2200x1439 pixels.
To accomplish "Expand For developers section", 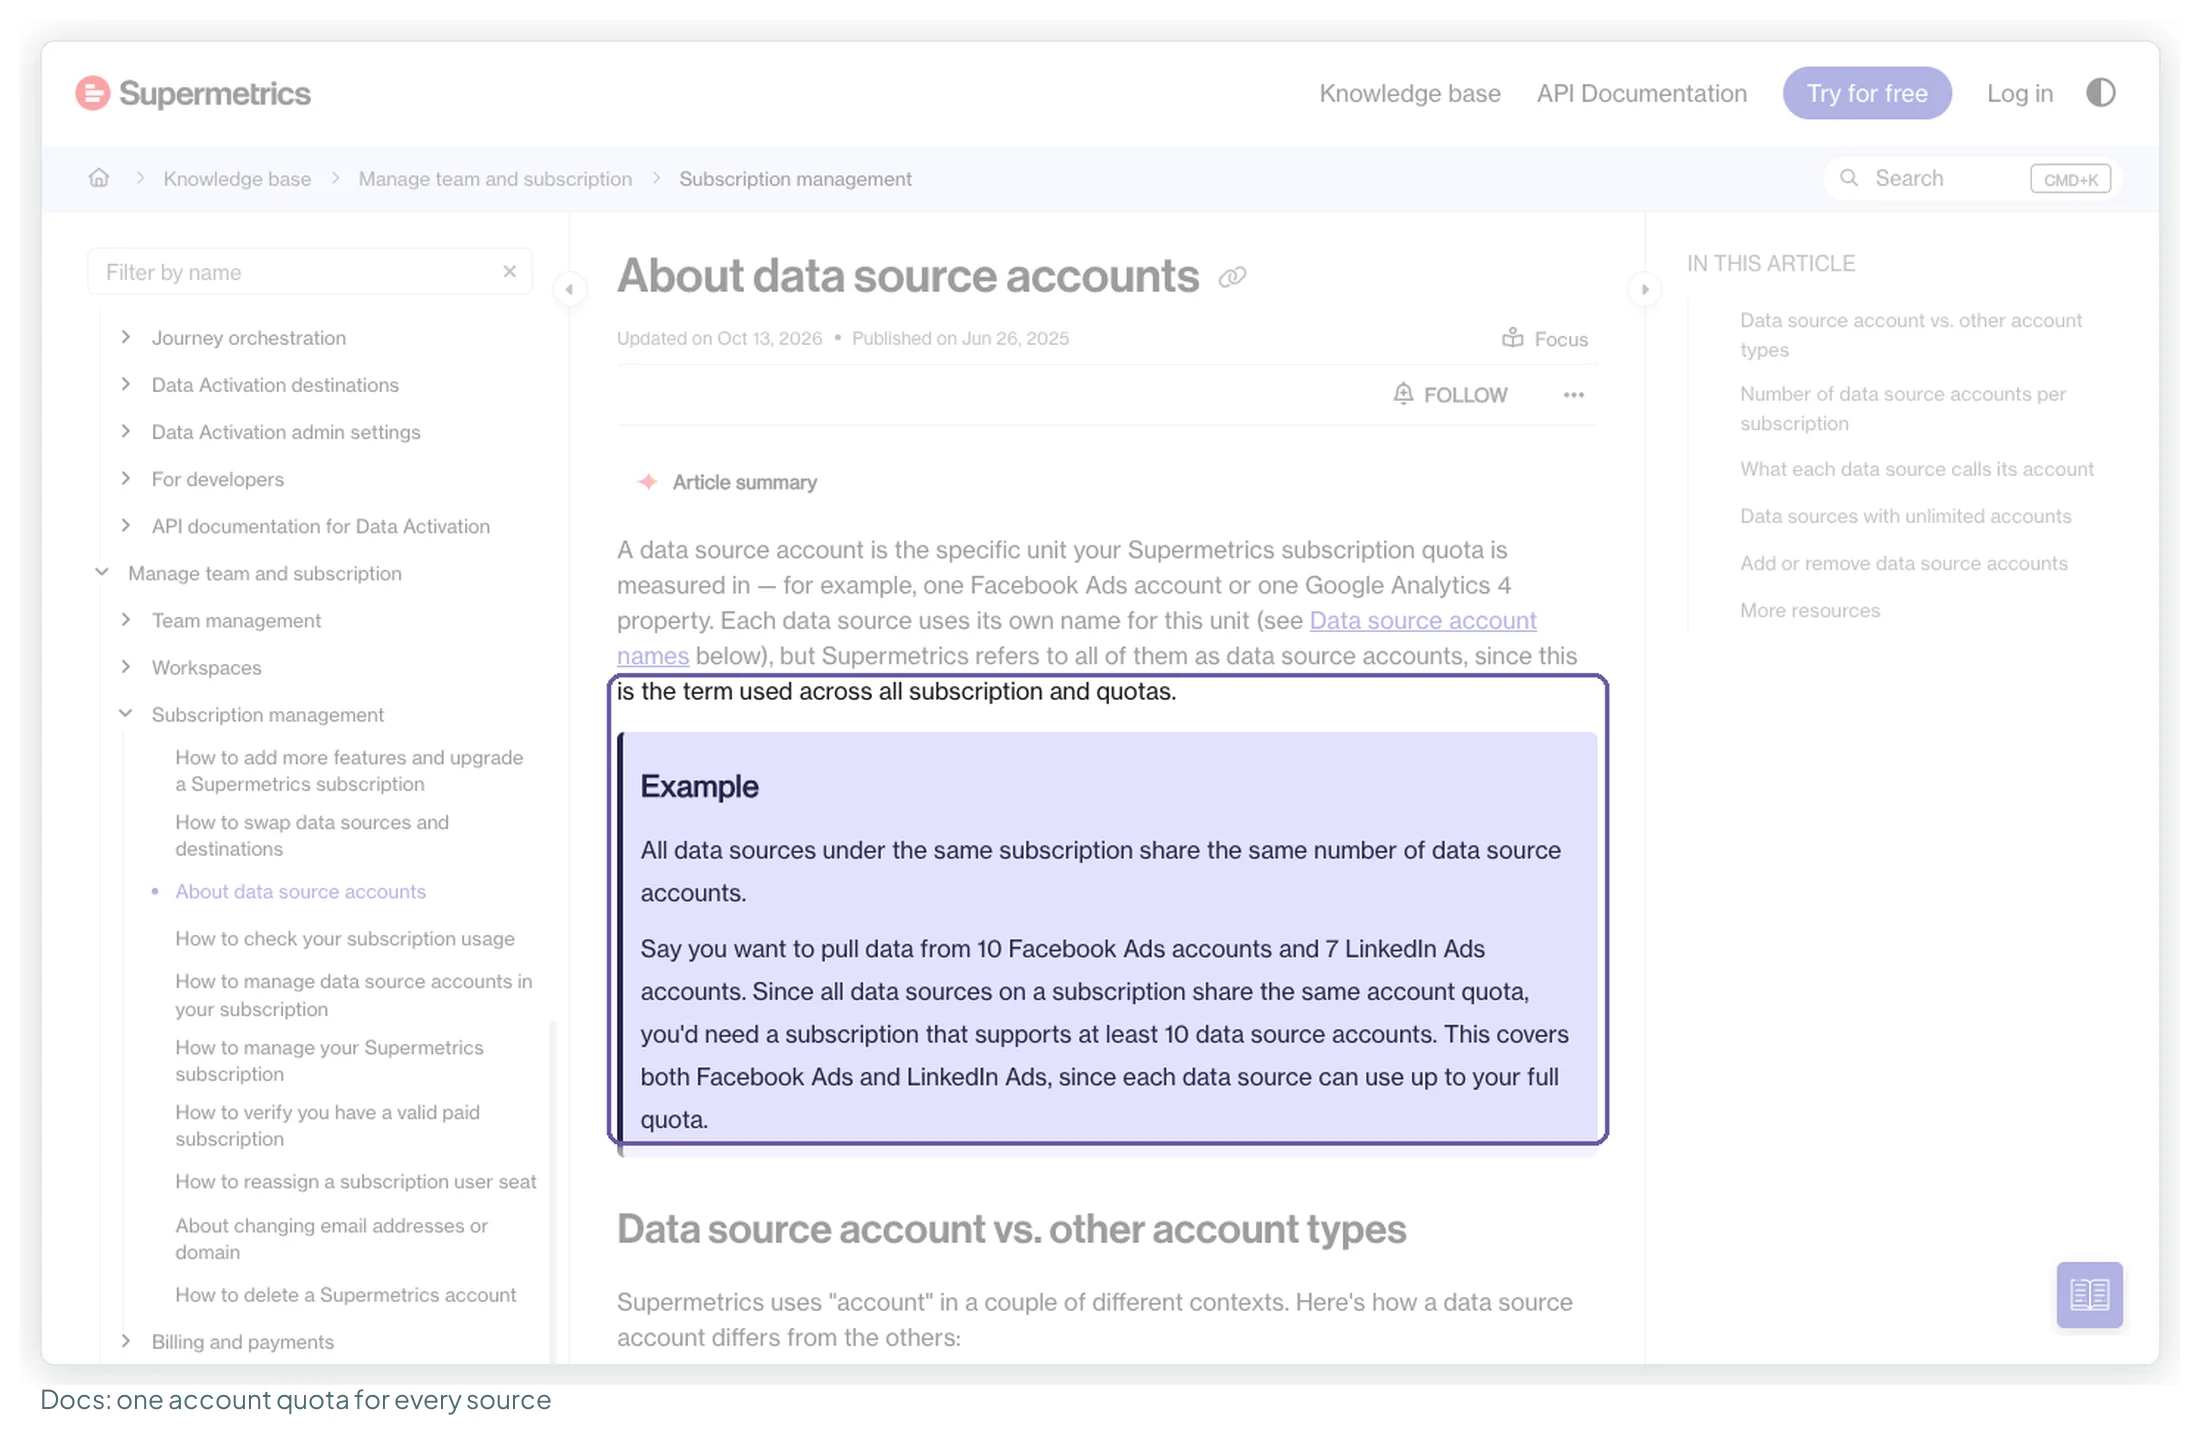I will [126, 478].
